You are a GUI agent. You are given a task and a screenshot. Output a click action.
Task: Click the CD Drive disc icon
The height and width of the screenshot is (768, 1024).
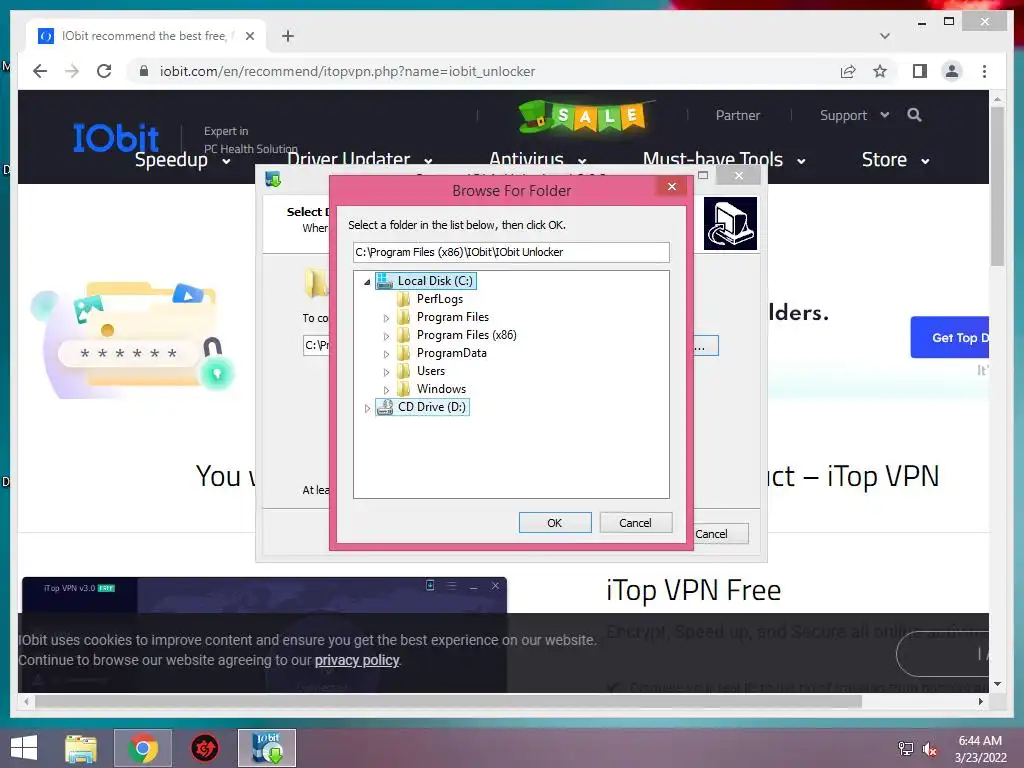tap(385, 407)
